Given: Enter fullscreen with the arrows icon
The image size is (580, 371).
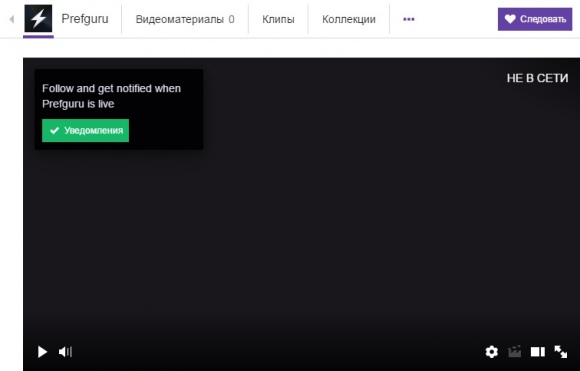Looking at the screenshot, I should [x=561, y=352].
